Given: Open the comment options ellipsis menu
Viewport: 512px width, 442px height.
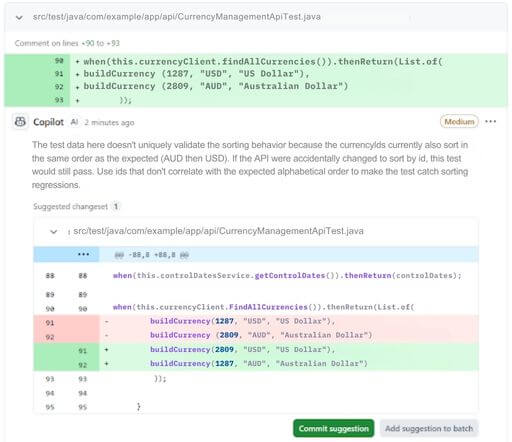Looking at the screenshot, I should click(491, 121).
